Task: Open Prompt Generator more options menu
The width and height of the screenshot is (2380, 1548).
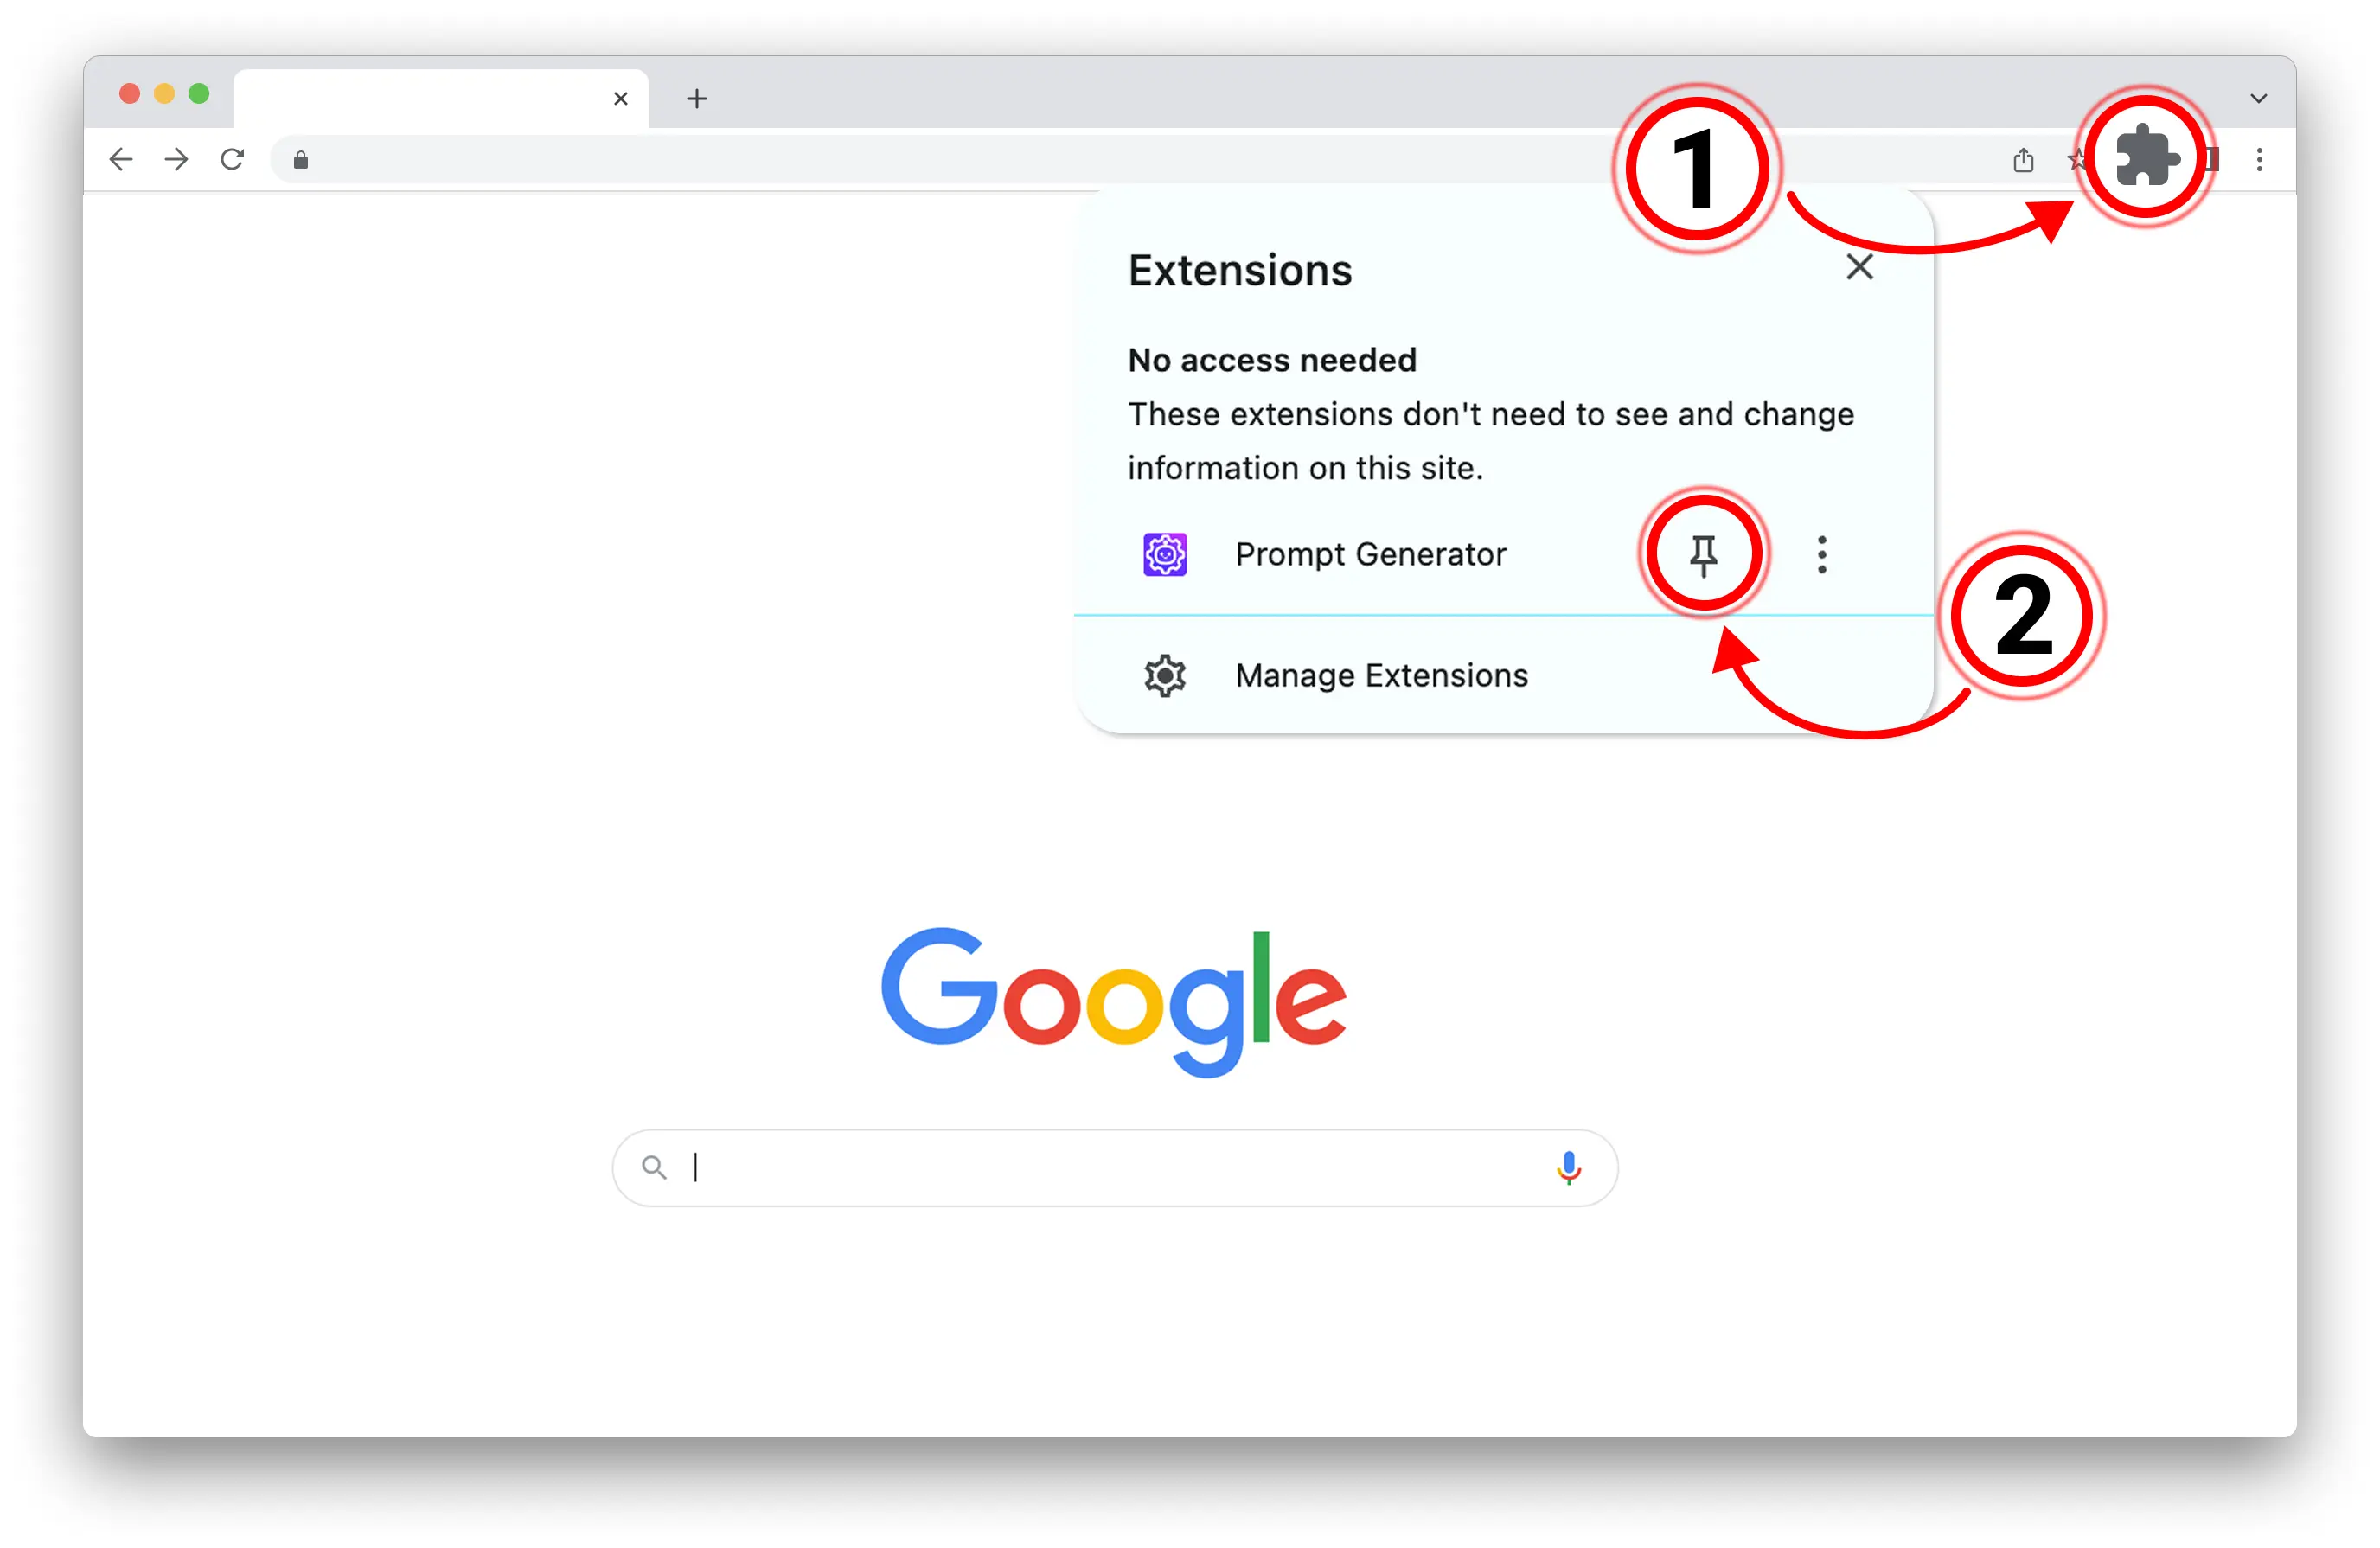Action: coord(1821,554)
